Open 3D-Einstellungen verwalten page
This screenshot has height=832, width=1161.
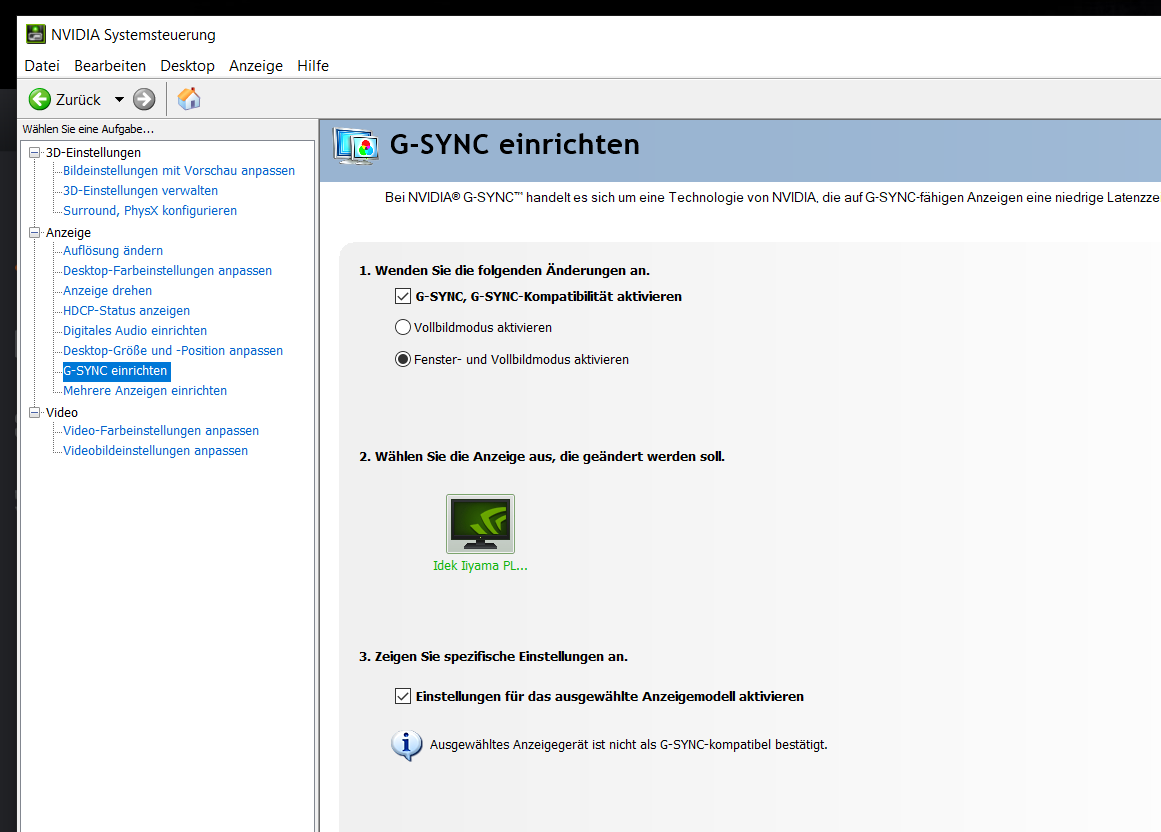click(x=140, y=191)
